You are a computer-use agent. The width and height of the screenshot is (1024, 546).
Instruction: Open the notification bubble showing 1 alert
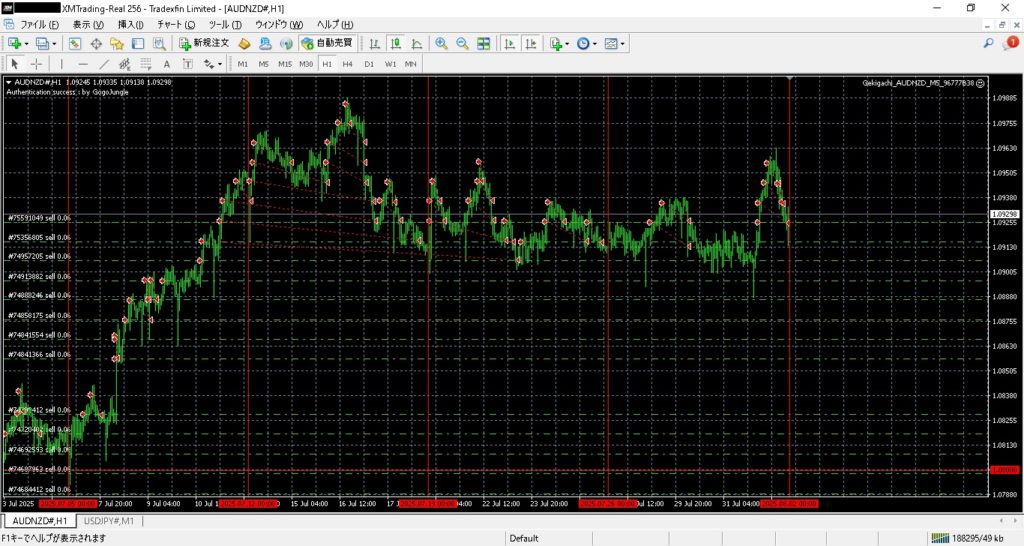click(1011, 43)
